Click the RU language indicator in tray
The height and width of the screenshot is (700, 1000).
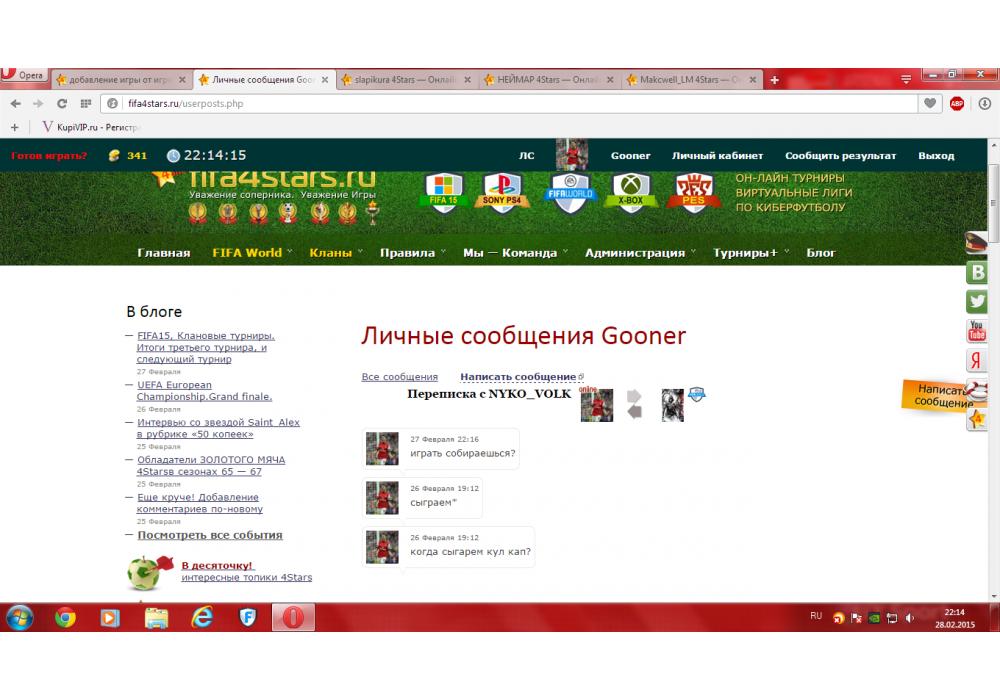click(x=816, y=616)
